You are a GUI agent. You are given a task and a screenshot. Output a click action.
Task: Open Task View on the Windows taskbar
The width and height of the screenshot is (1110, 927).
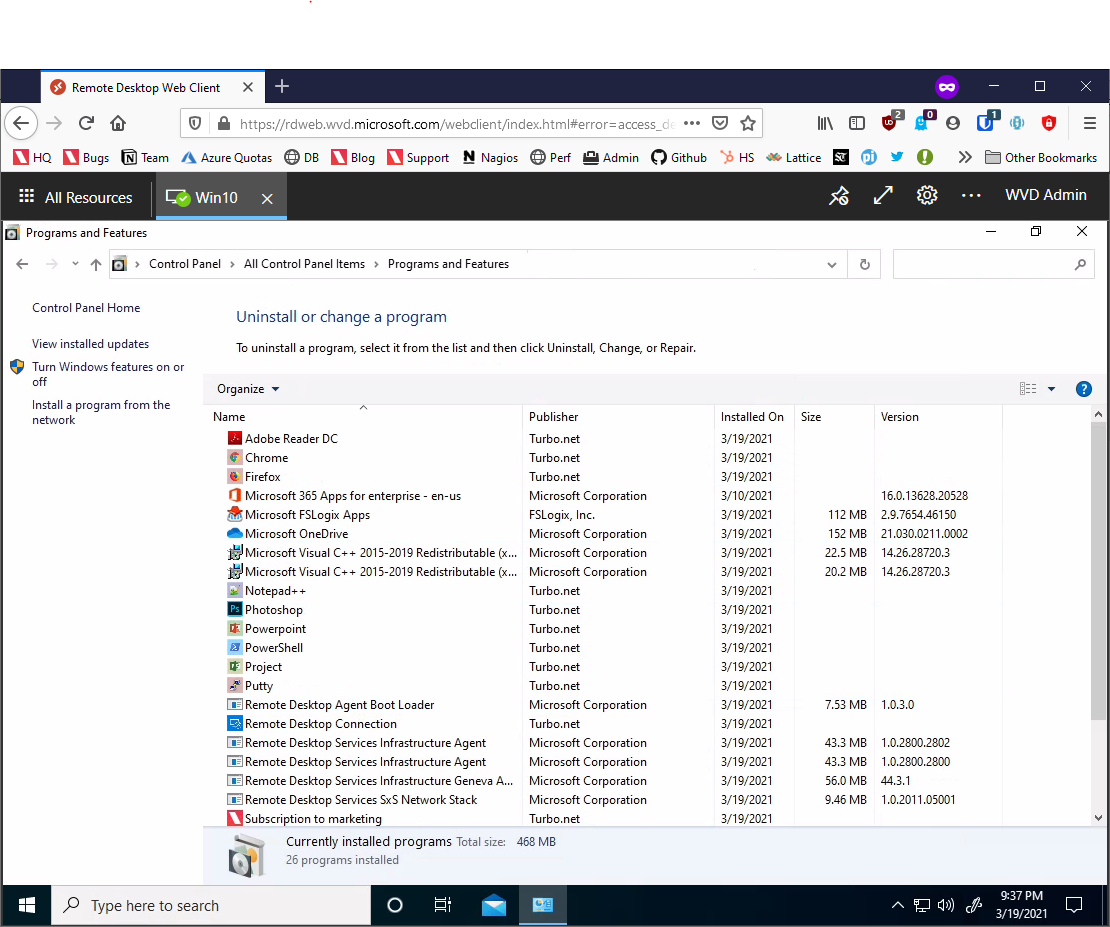point(443,905)
